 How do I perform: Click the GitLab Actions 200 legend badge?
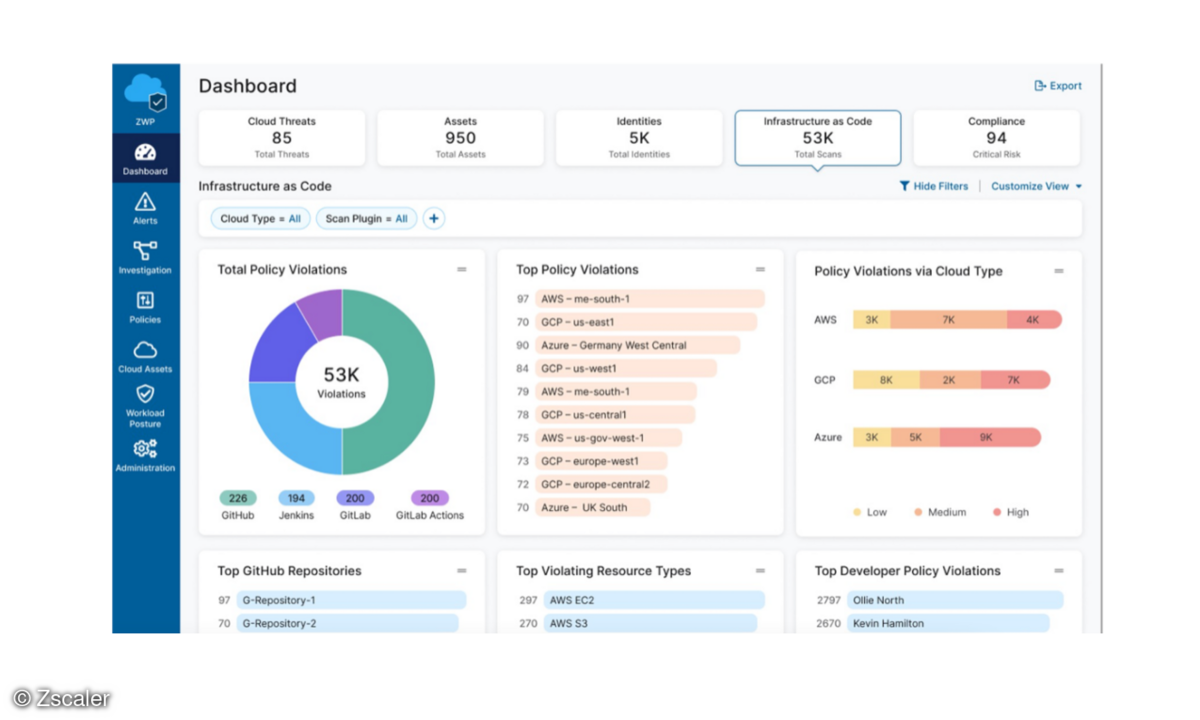[430, 498]
